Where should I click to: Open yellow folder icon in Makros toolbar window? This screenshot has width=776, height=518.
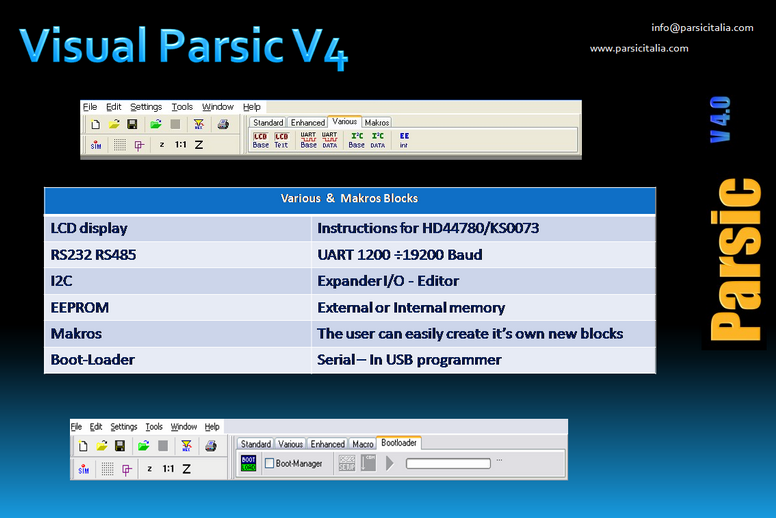click(114, 124)
